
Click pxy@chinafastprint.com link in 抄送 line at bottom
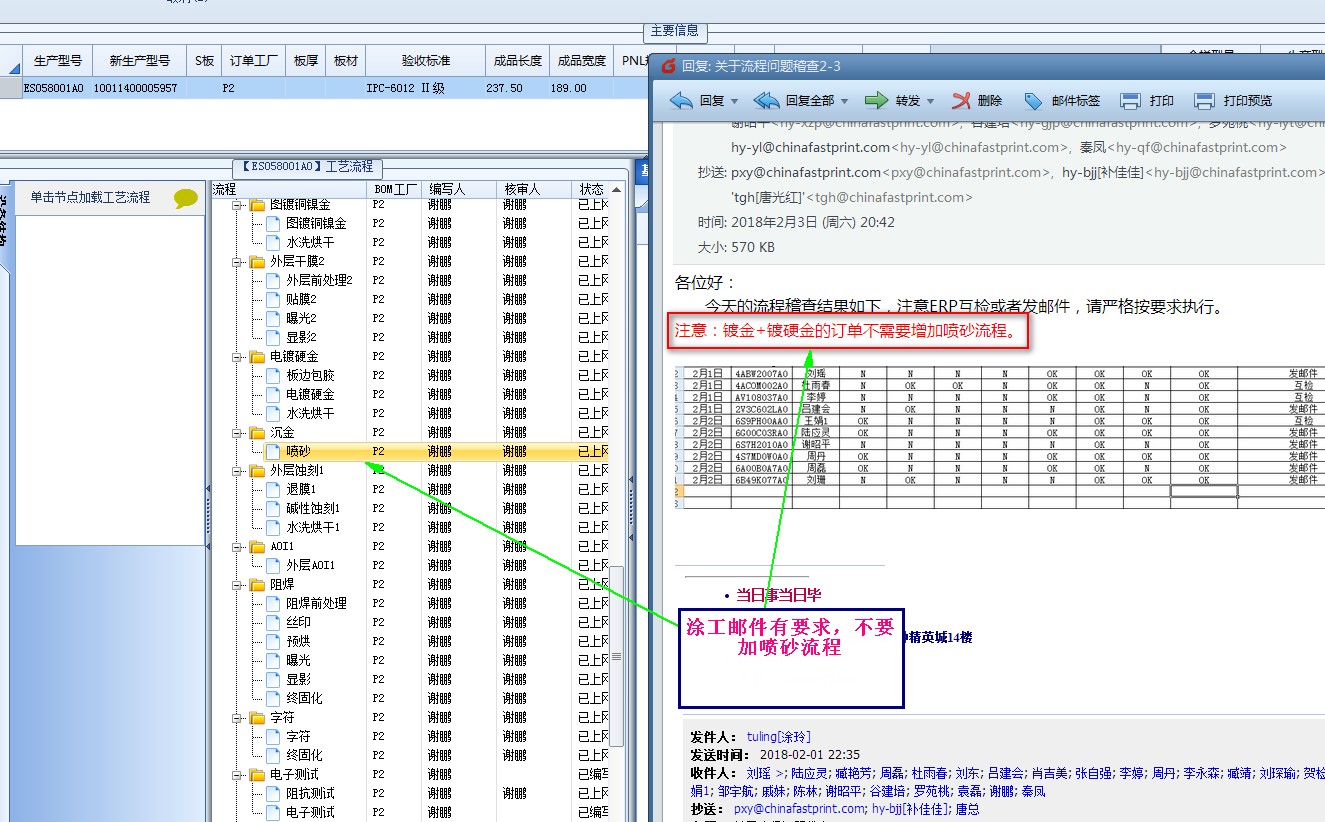[799, 809]
